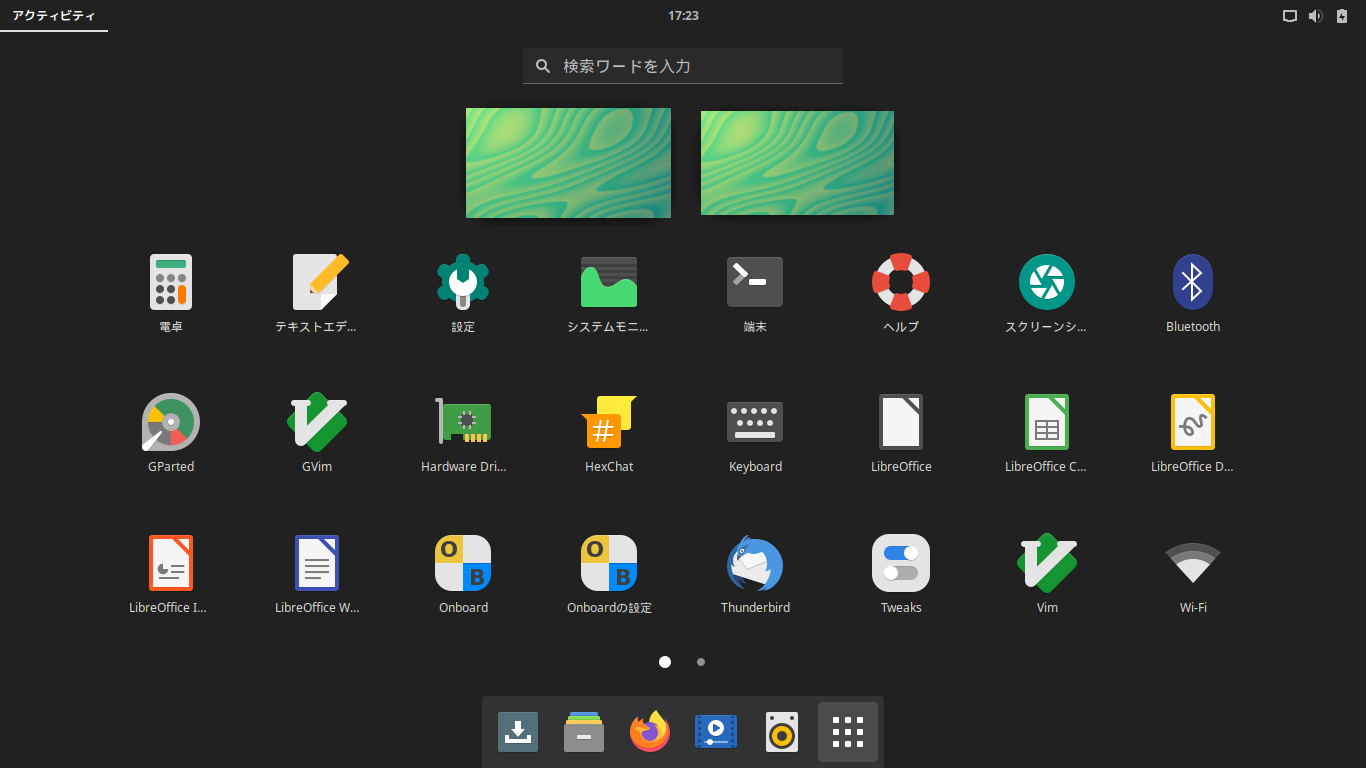Launch GParted partition editor
Screen dimensions: 1366x768
coord(171,422)
